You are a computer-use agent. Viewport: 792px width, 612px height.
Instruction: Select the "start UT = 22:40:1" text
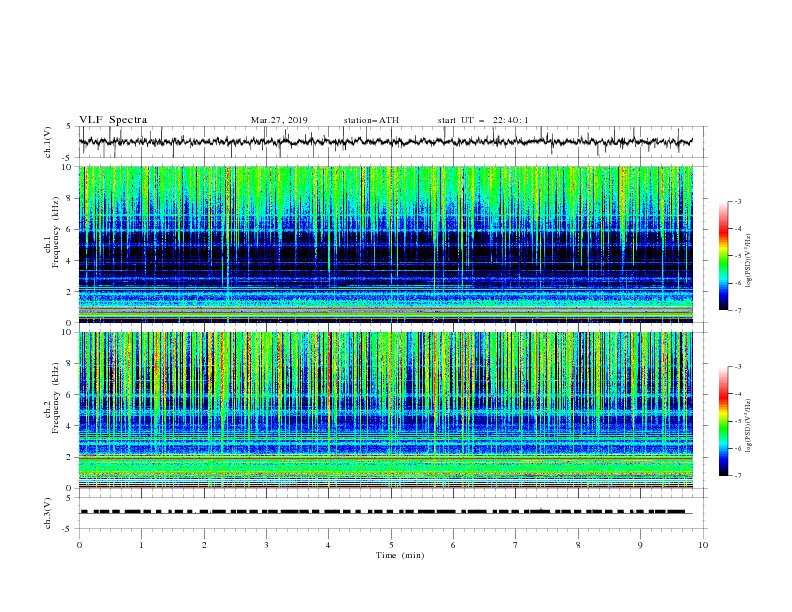click(x=483, y=120)
